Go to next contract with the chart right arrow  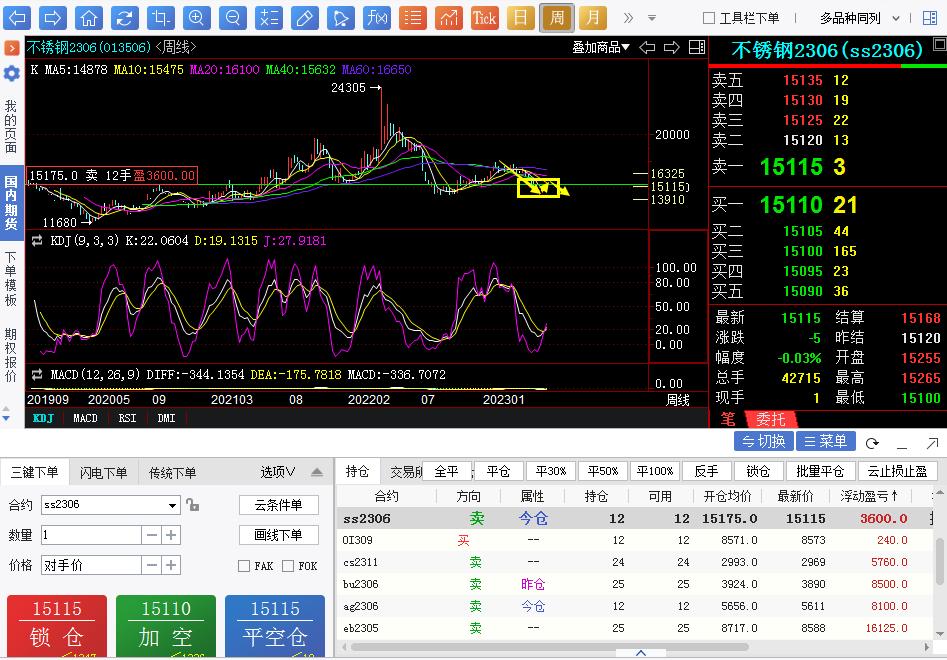click(672, 47)
